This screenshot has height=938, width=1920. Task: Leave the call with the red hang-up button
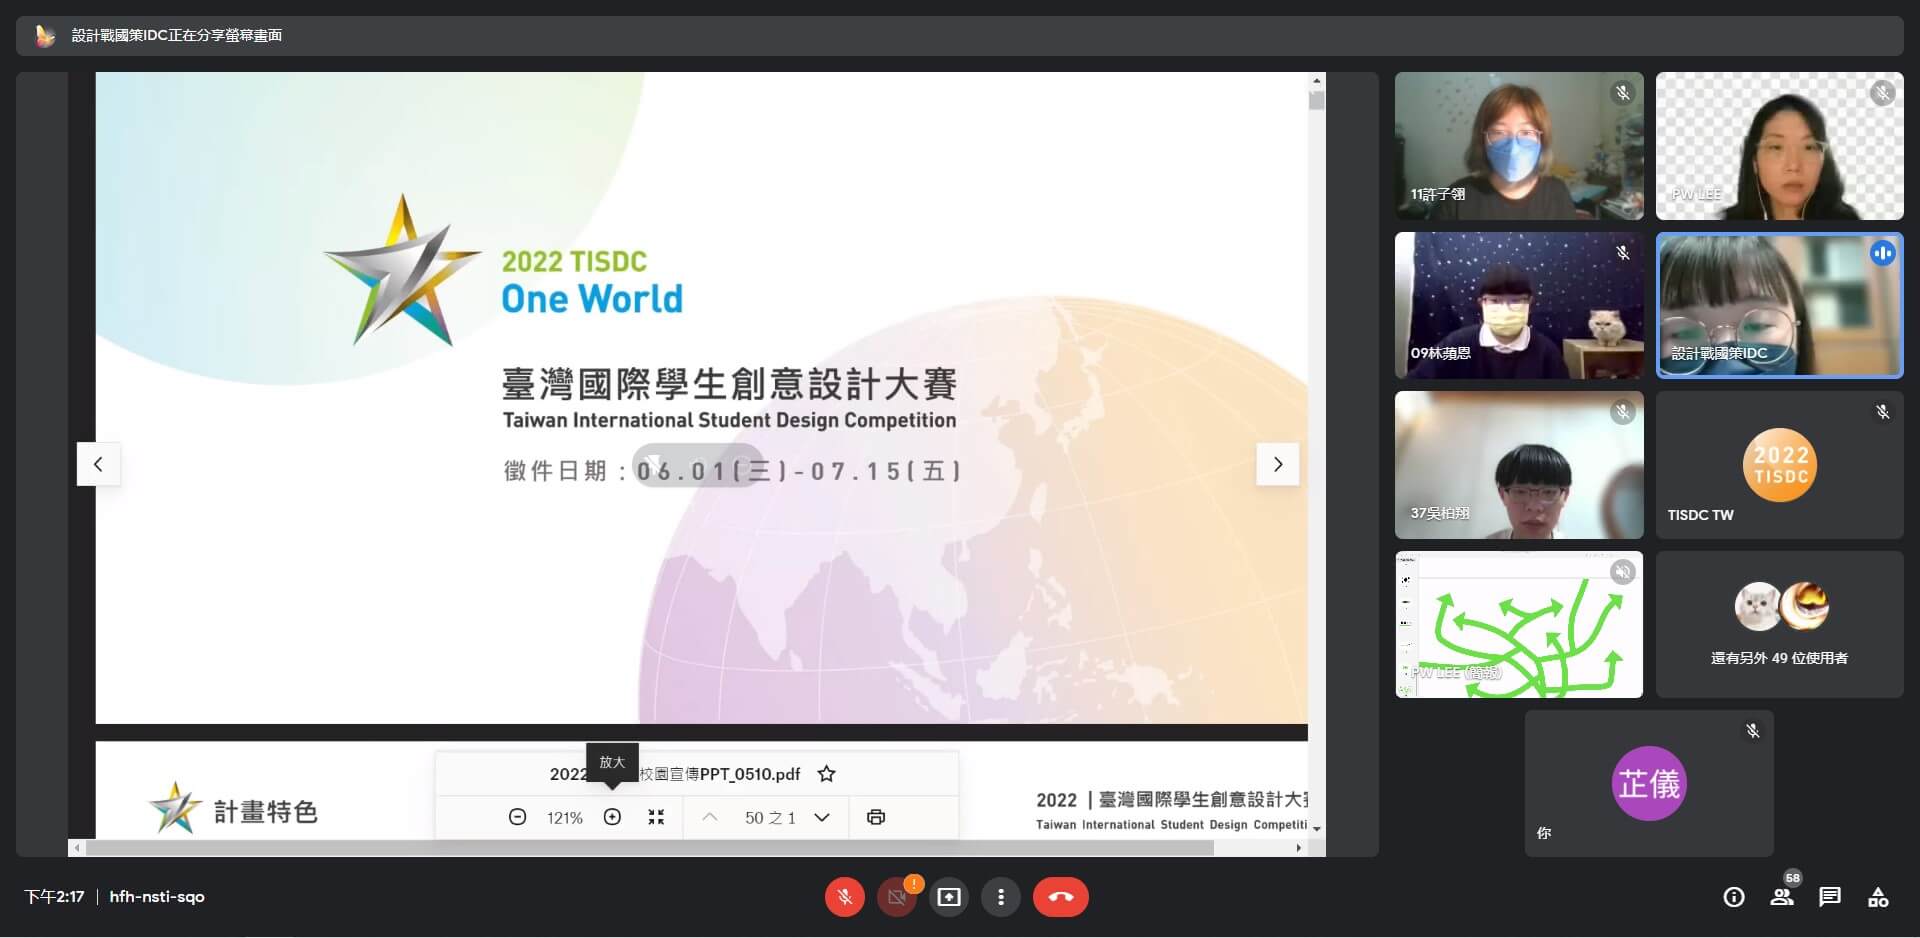(1061, 897)
